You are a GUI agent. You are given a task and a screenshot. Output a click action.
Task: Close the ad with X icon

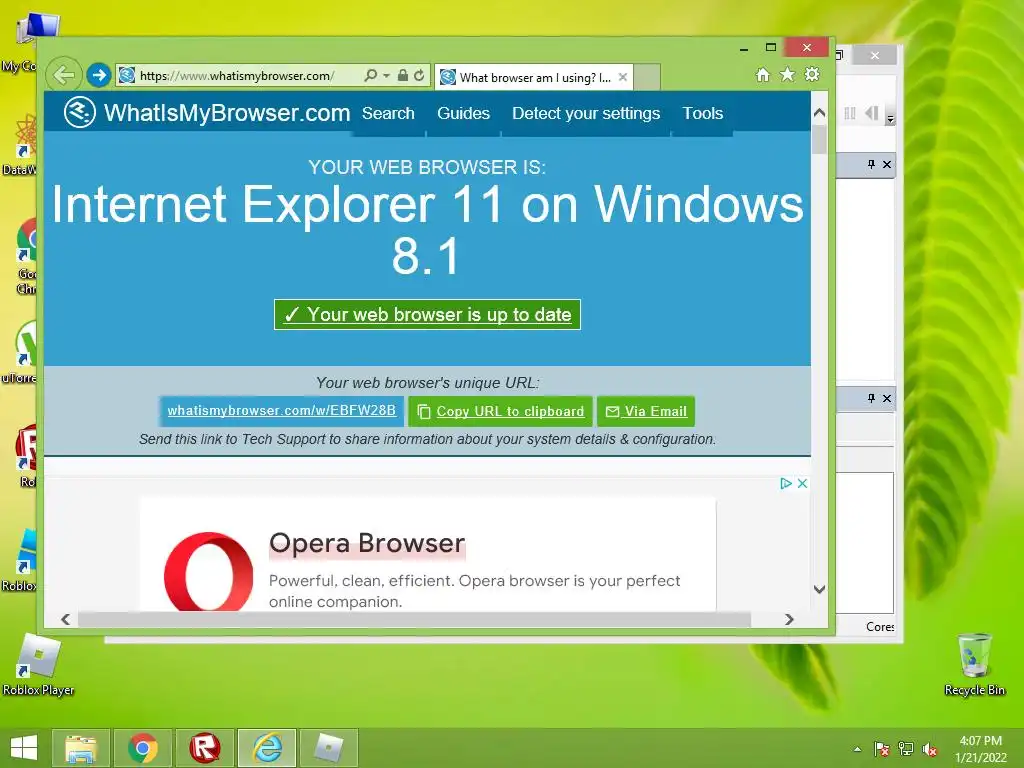click(803, 483)
